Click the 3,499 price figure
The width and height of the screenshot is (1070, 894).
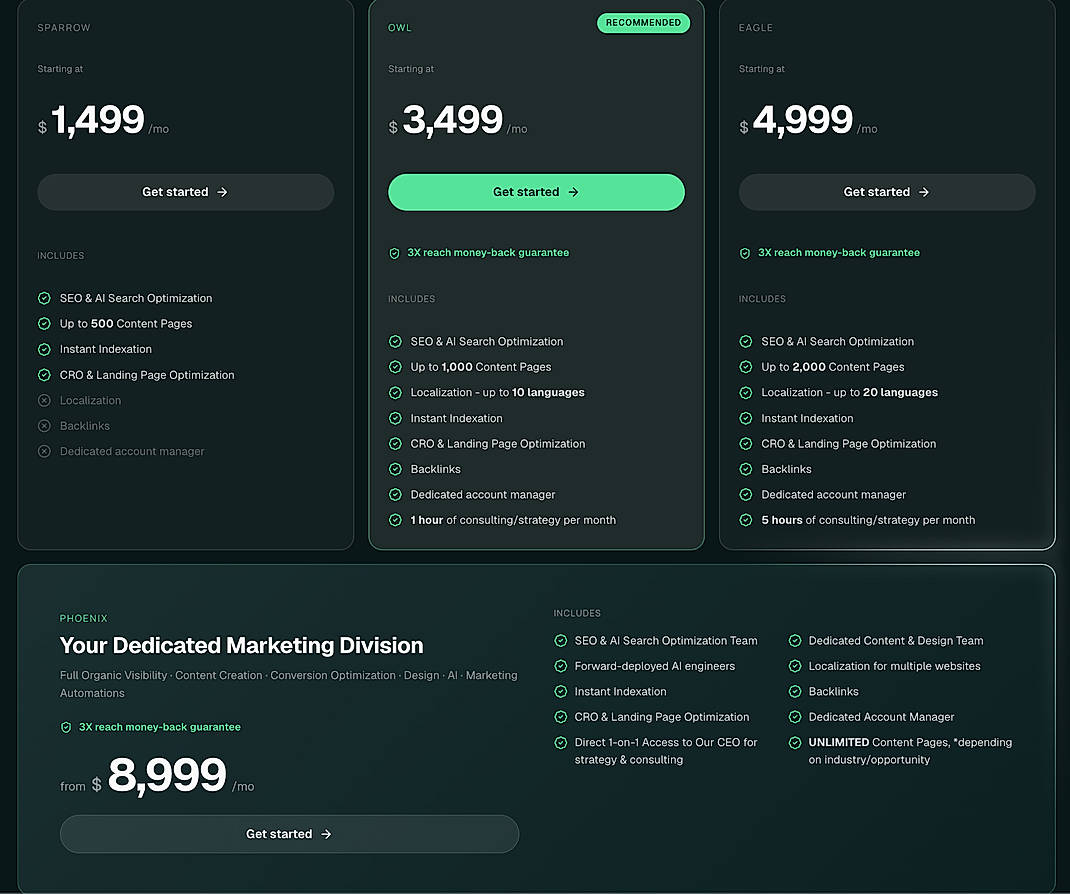point(452,119)
